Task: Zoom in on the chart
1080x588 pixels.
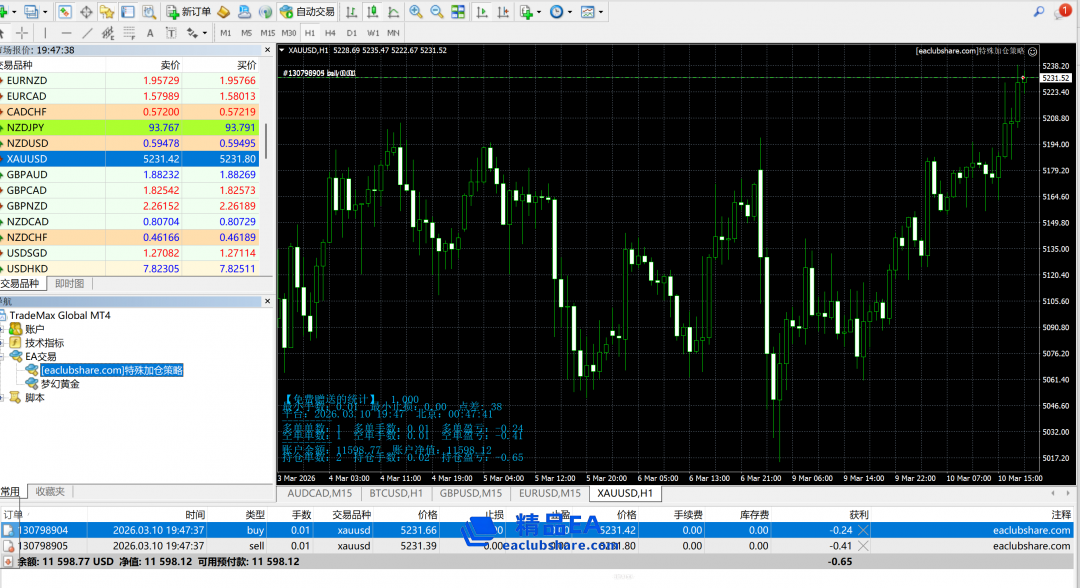Action: point(415,12)
